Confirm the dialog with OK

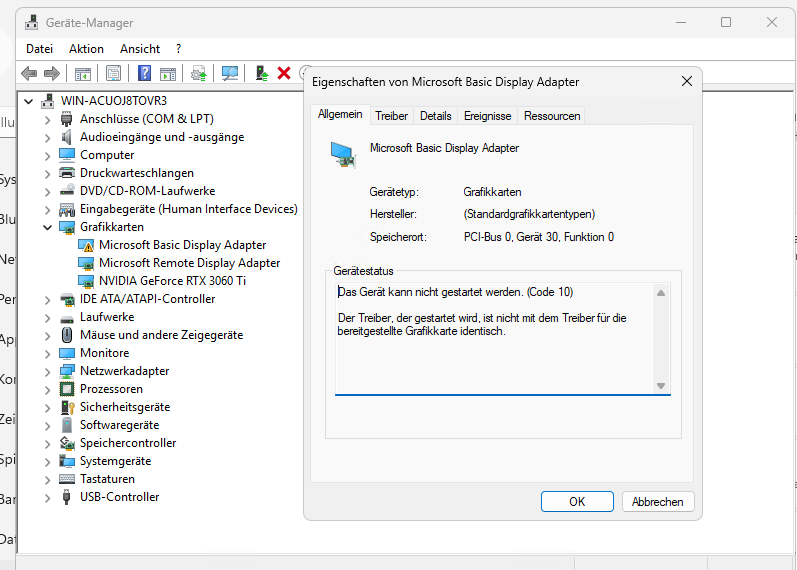pyautogui.click(x=577, y=501)
